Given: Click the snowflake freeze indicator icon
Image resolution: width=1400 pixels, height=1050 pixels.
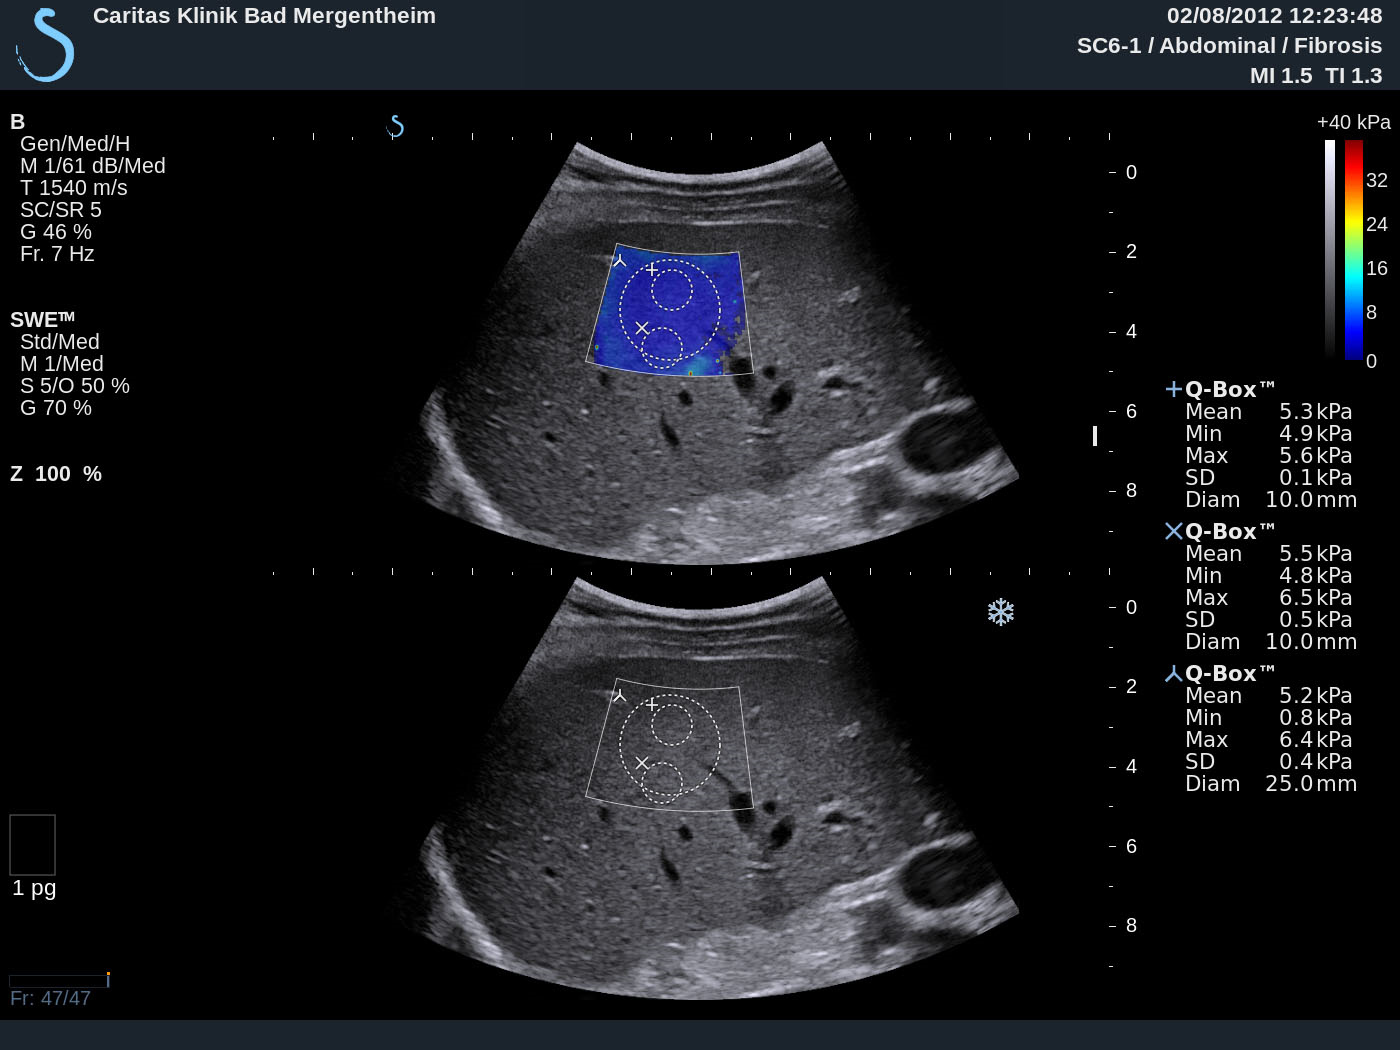Looking at the screenshot, I should [1000, 612].
